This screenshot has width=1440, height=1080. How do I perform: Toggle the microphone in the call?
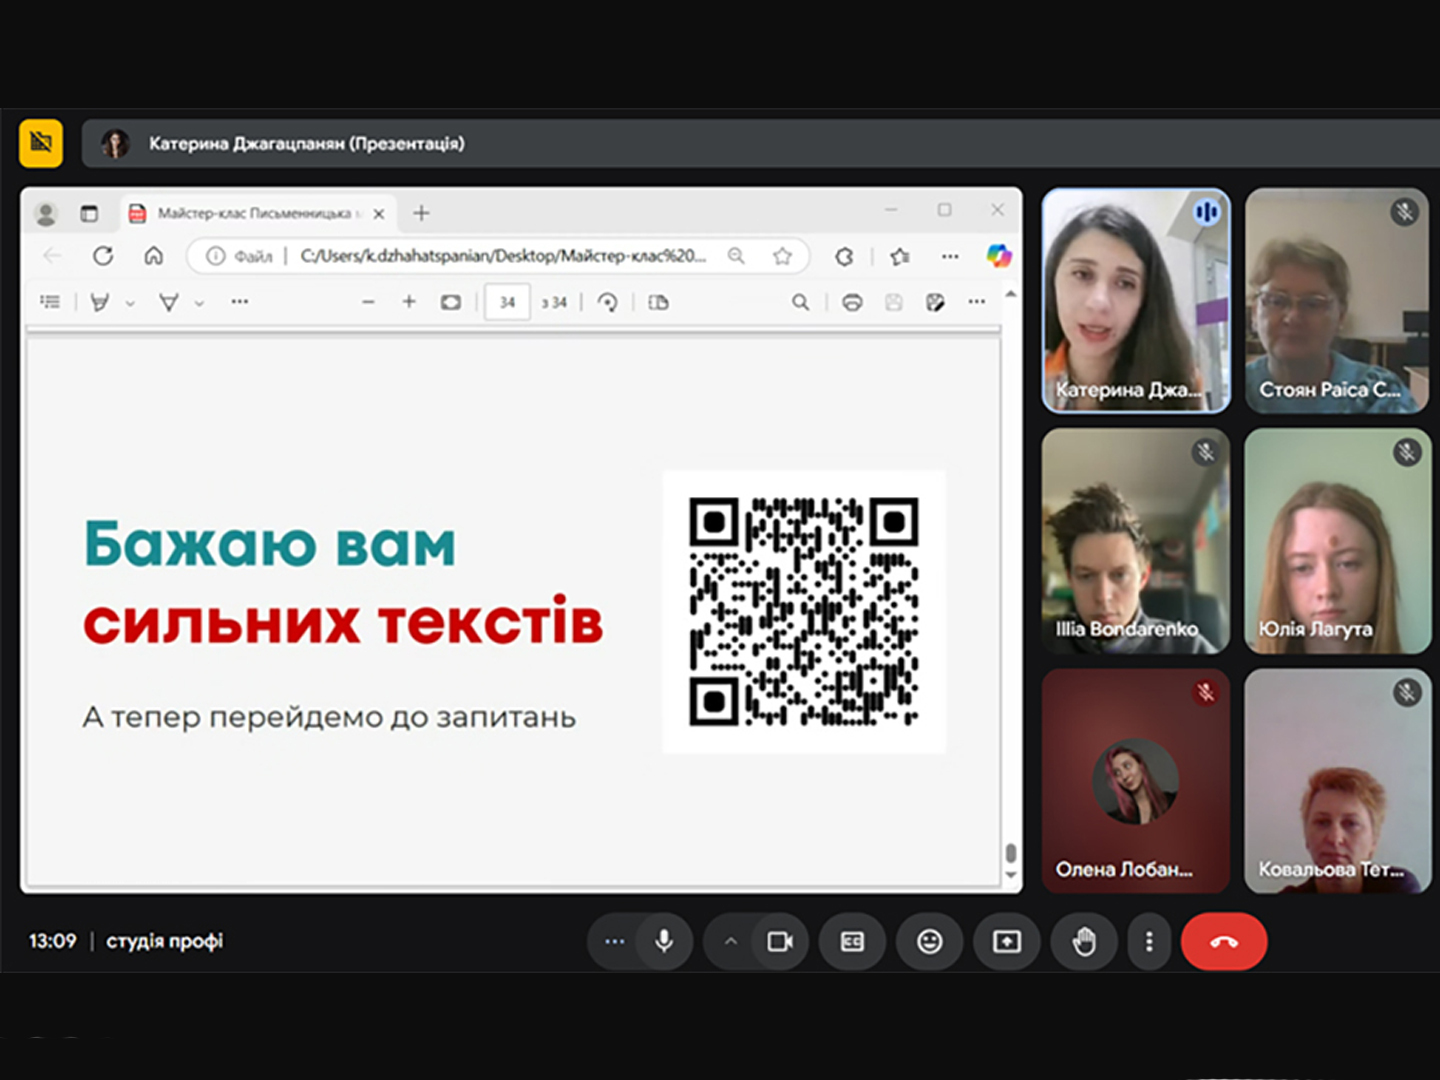pyautogui.click(x=664, y=941)
